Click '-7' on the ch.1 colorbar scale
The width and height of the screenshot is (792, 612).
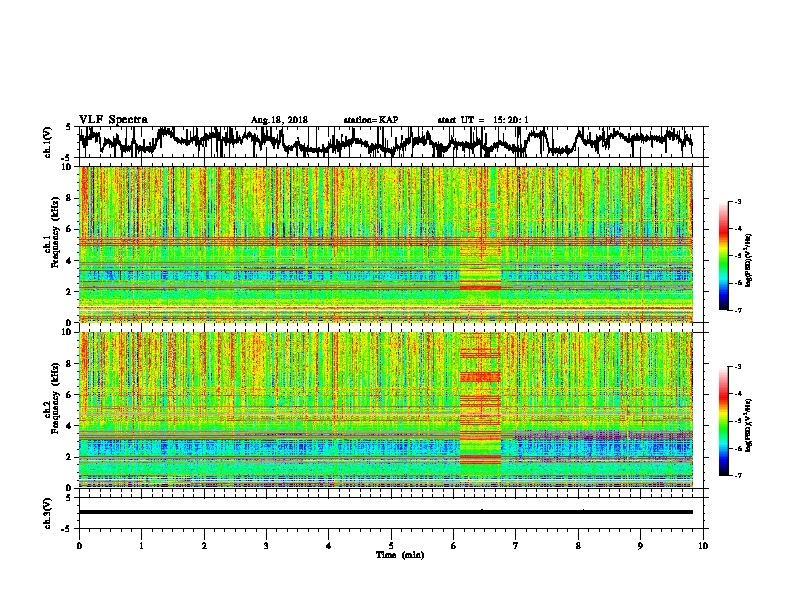[x=737, y=310]
